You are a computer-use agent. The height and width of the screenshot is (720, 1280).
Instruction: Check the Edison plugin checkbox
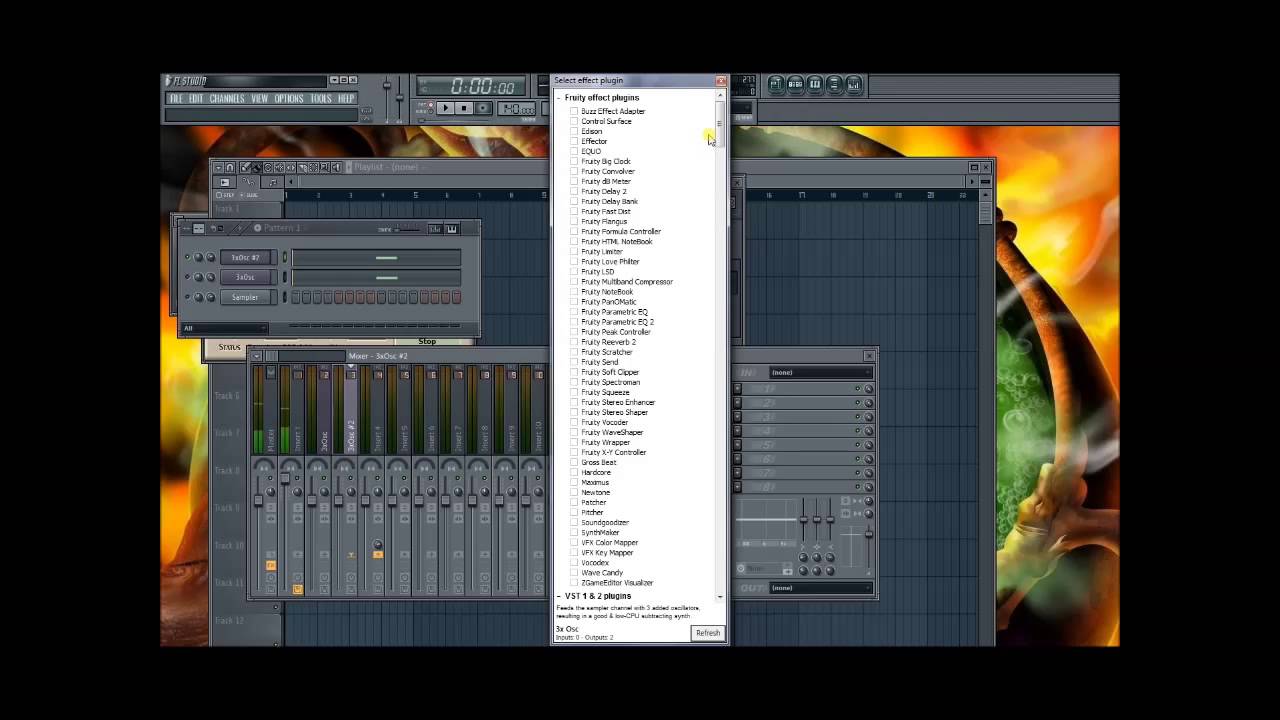pos(574,131)
